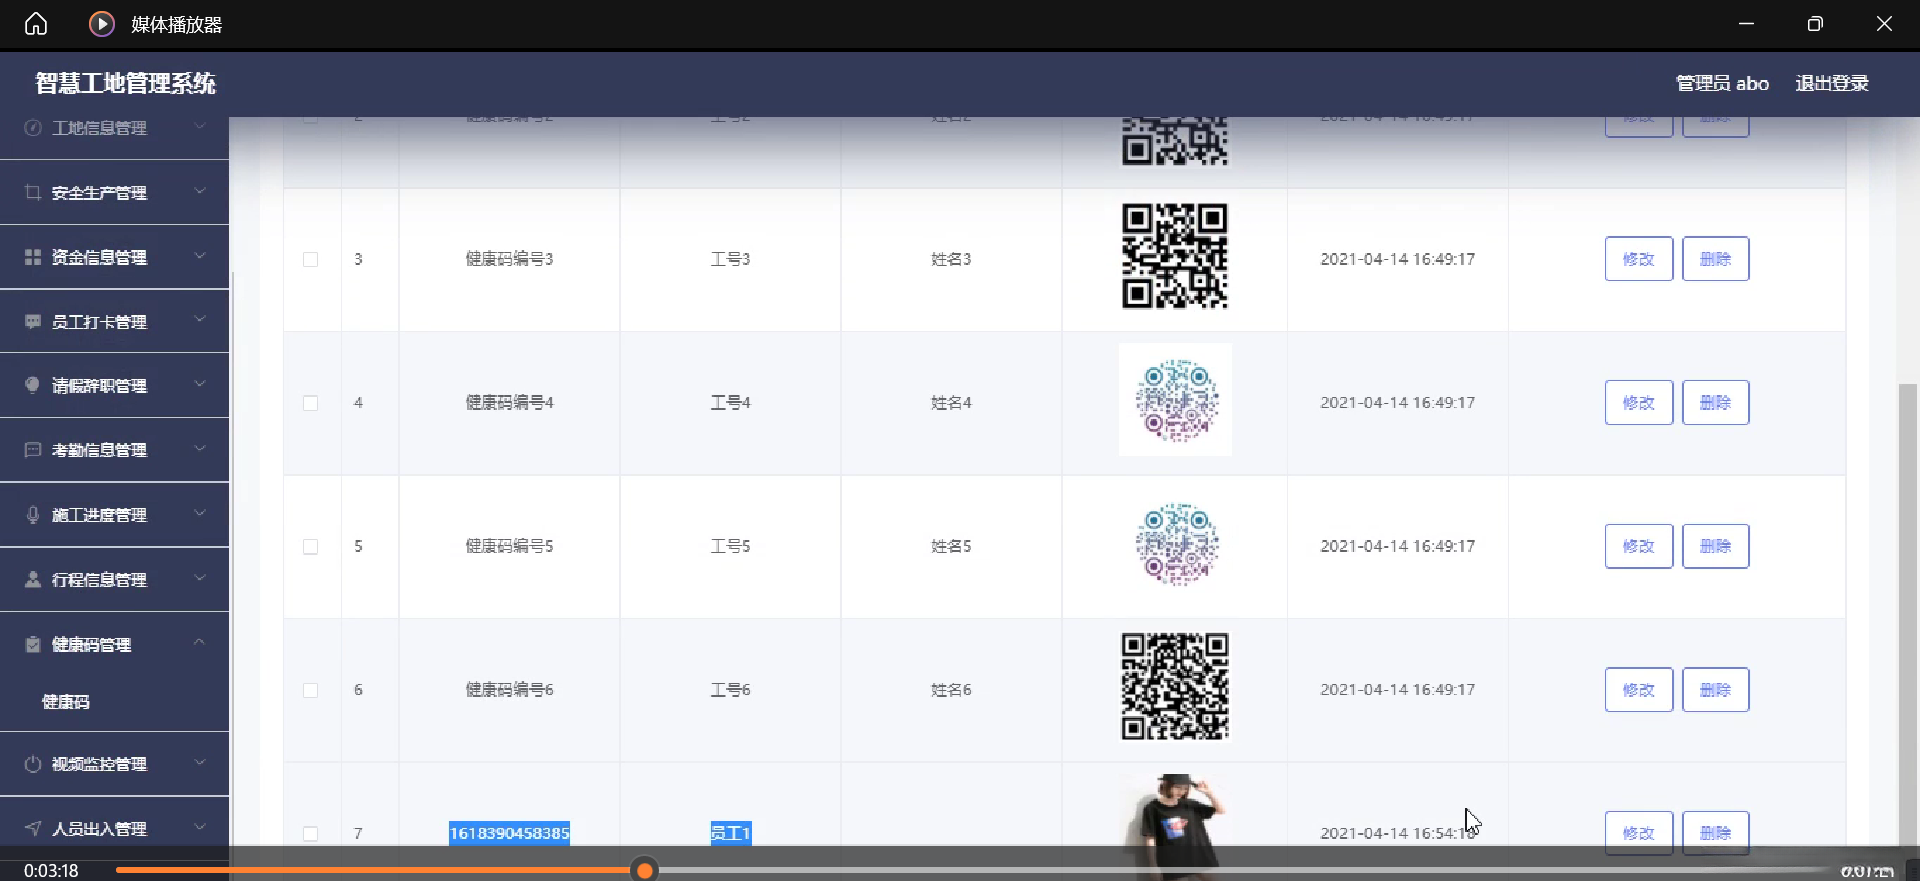The width and height of the screenshot is (1920, 881).
Task: Click the QR code image in row 3
Action: click(x=1175, y=257)
